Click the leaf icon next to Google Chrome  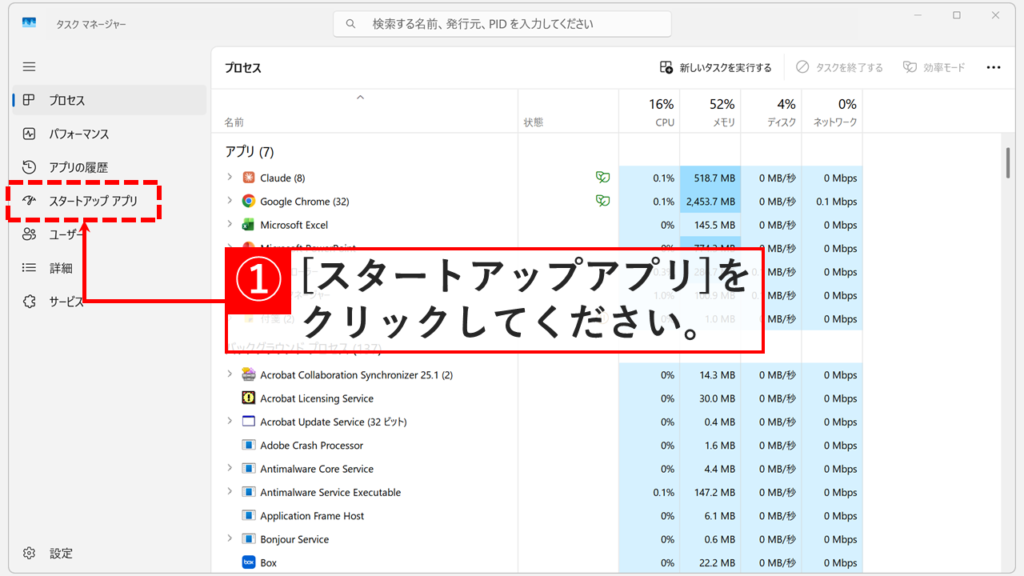tap(604, 200)
